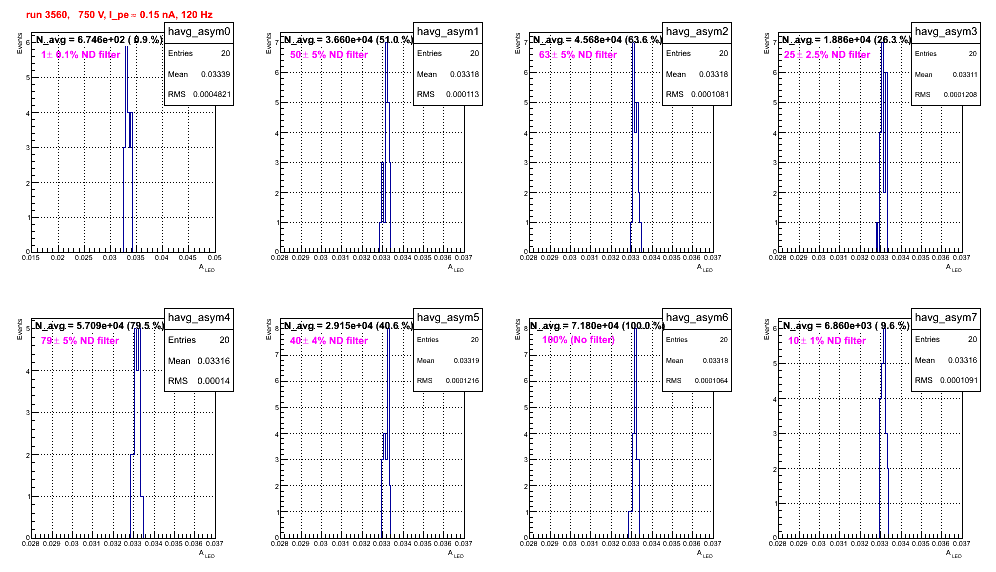The height and width of the screenshot is (572, 996).
Task: Pick the magenta 40± 4% ND filter label
Action: click(x=329, y=341)
